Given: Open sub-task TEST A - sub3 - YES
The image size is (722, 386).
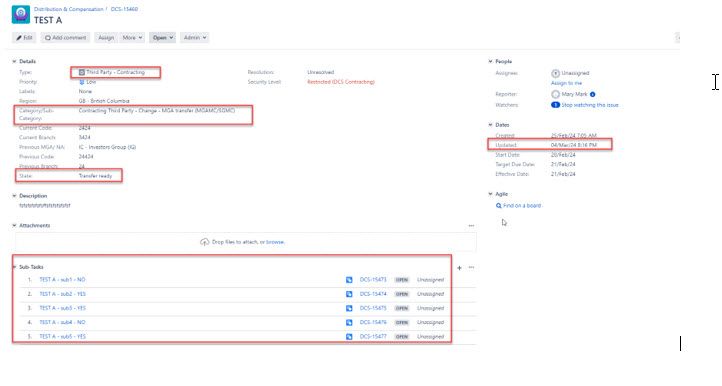Looking at the screenshot, I should (x=63, y=308).
